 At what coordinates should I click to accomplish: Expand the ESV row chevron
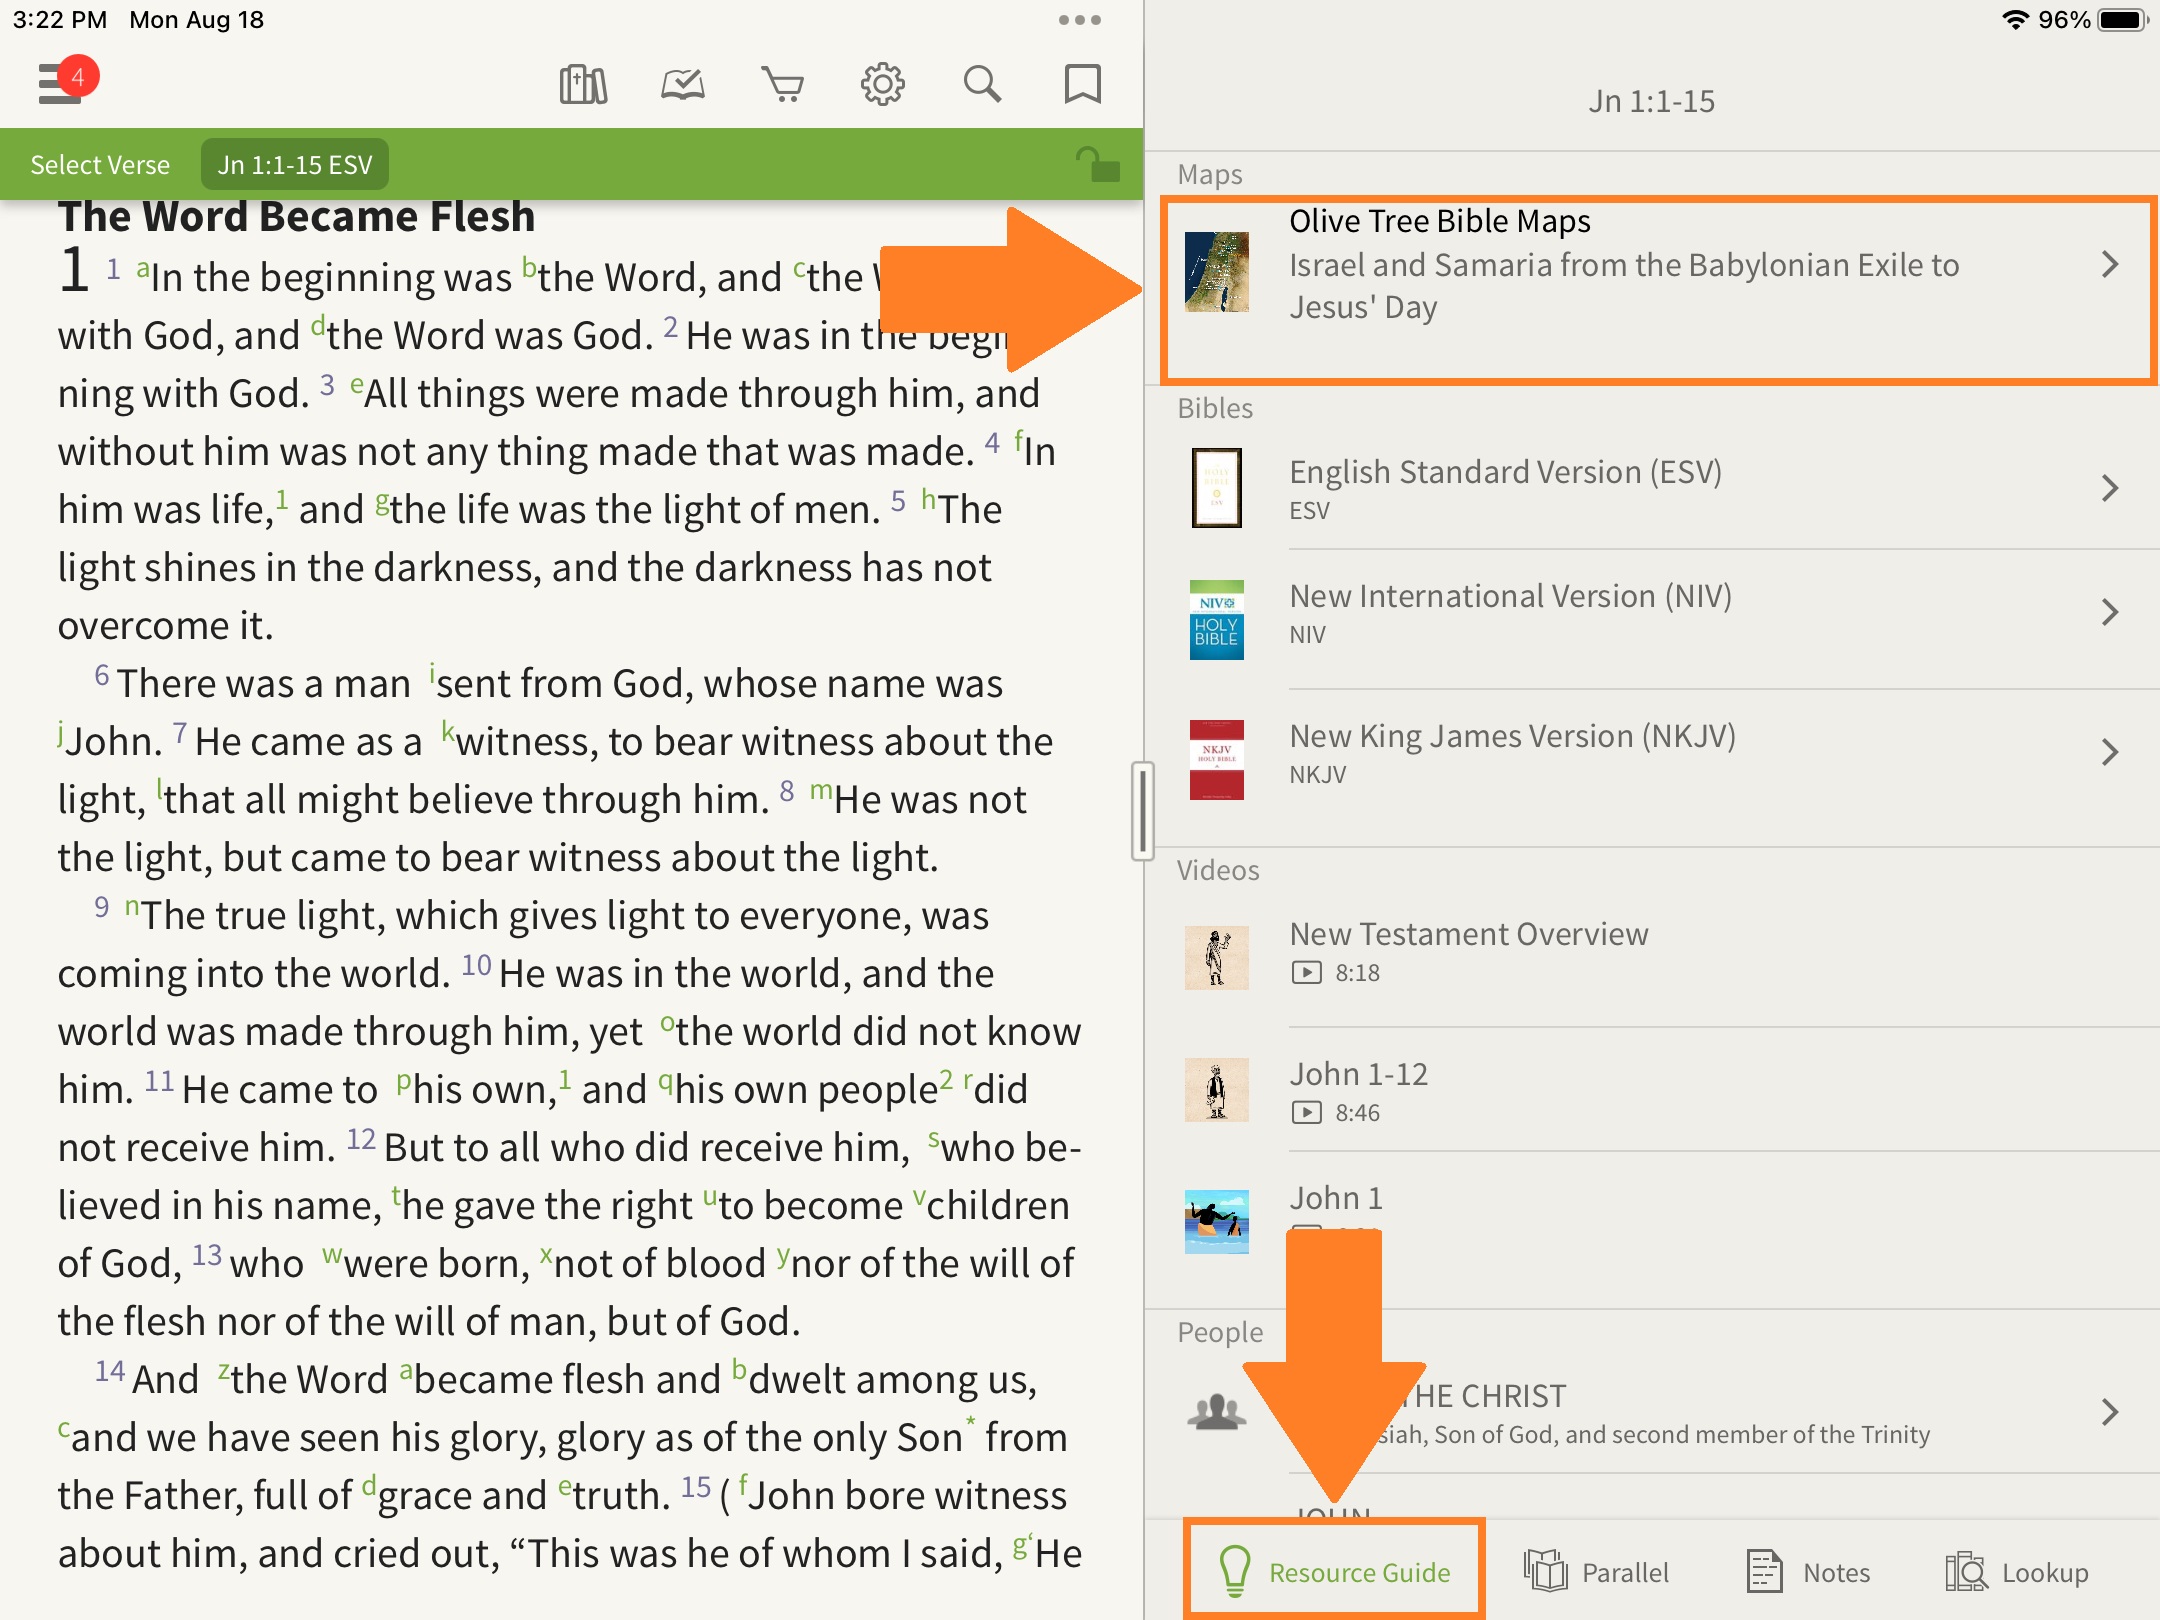[x=2110, y=488]
